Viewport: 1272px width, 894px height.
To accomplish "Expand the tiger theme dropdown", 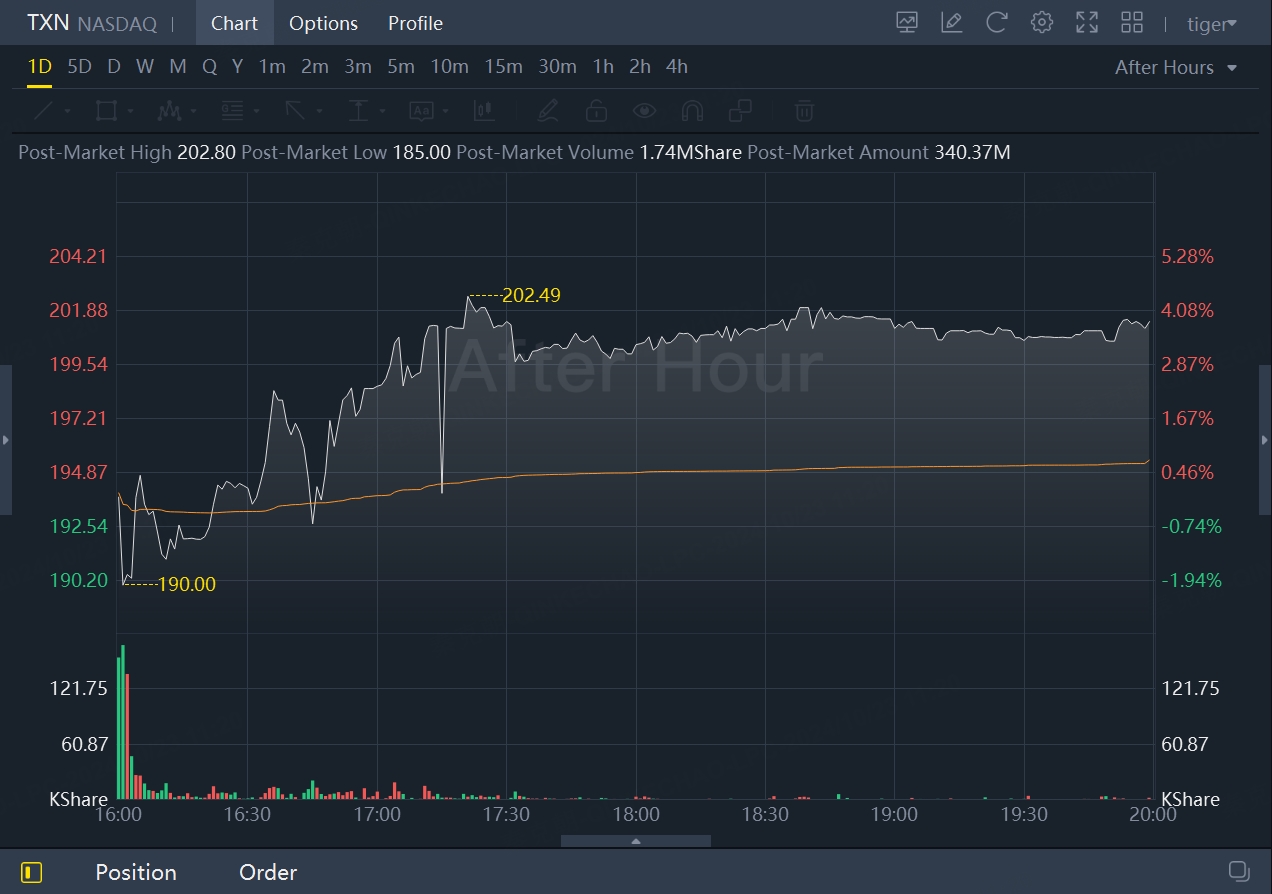I will click(1212, 24).
